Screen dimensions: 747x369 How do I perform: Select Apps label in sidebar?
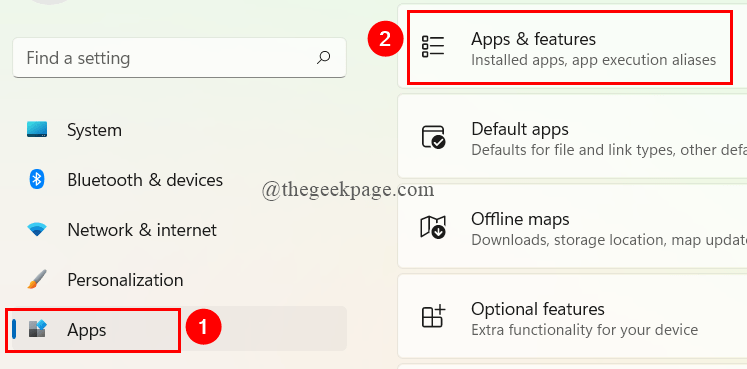[87, 330]
